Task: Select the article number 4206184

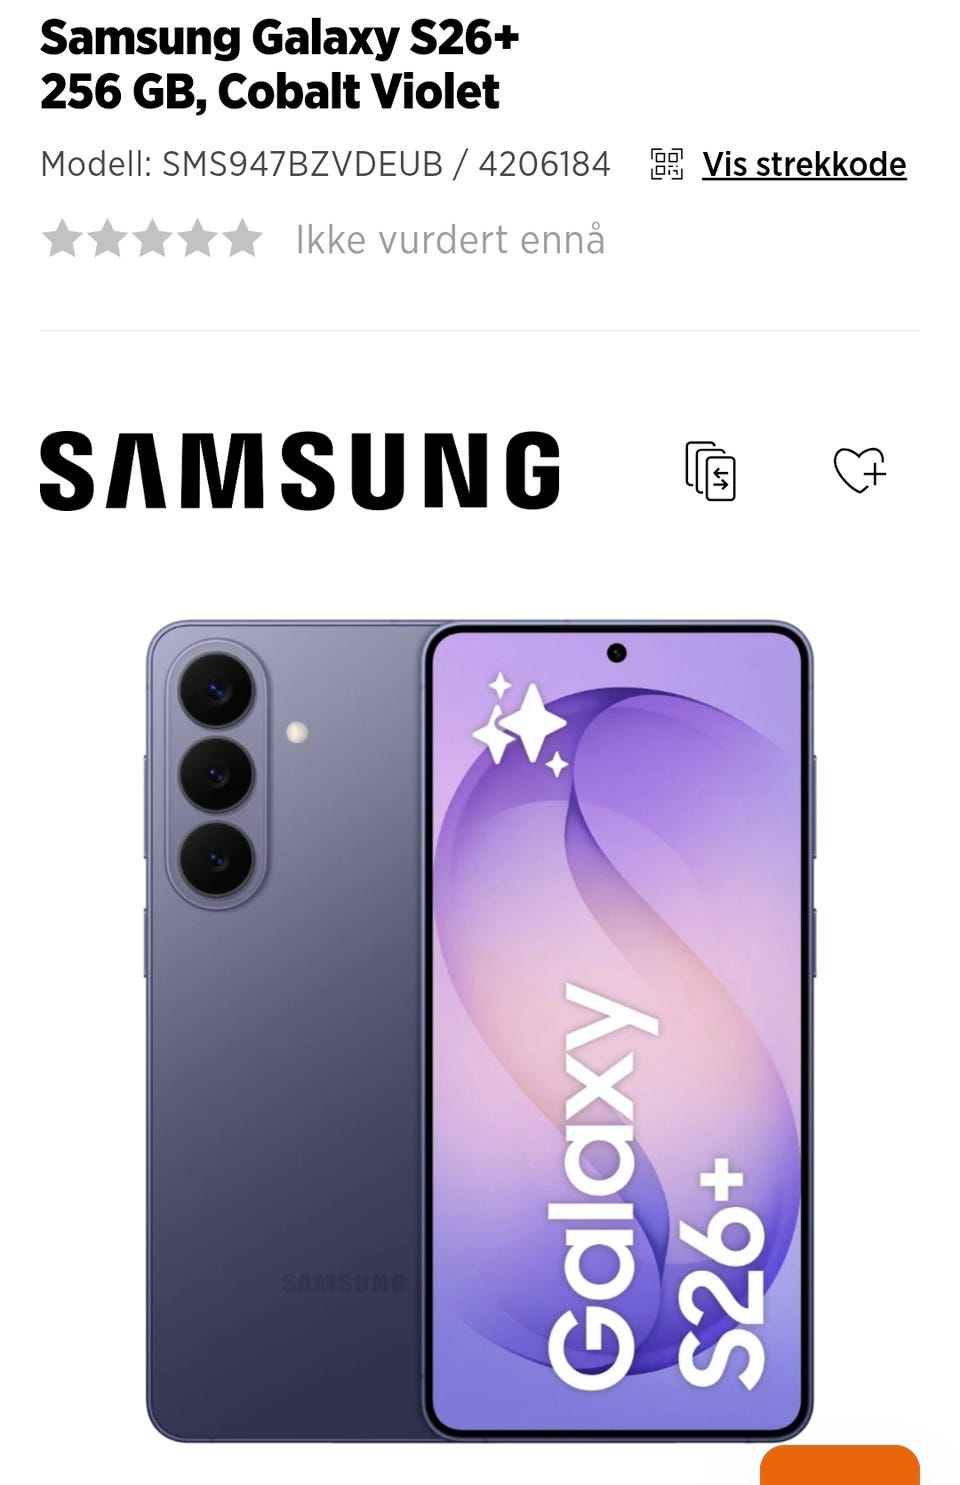Action: (544, 164)
